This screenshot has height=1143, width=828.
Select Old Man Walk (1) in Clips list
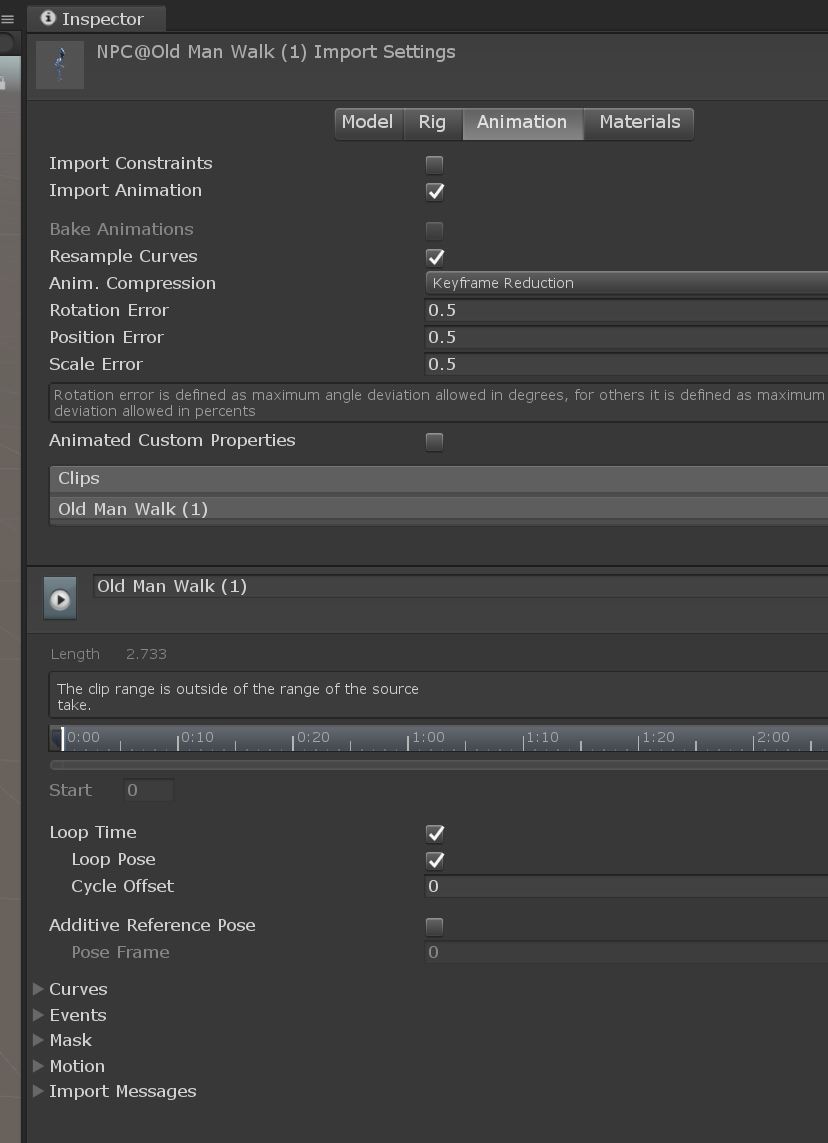tap(133, 509)
